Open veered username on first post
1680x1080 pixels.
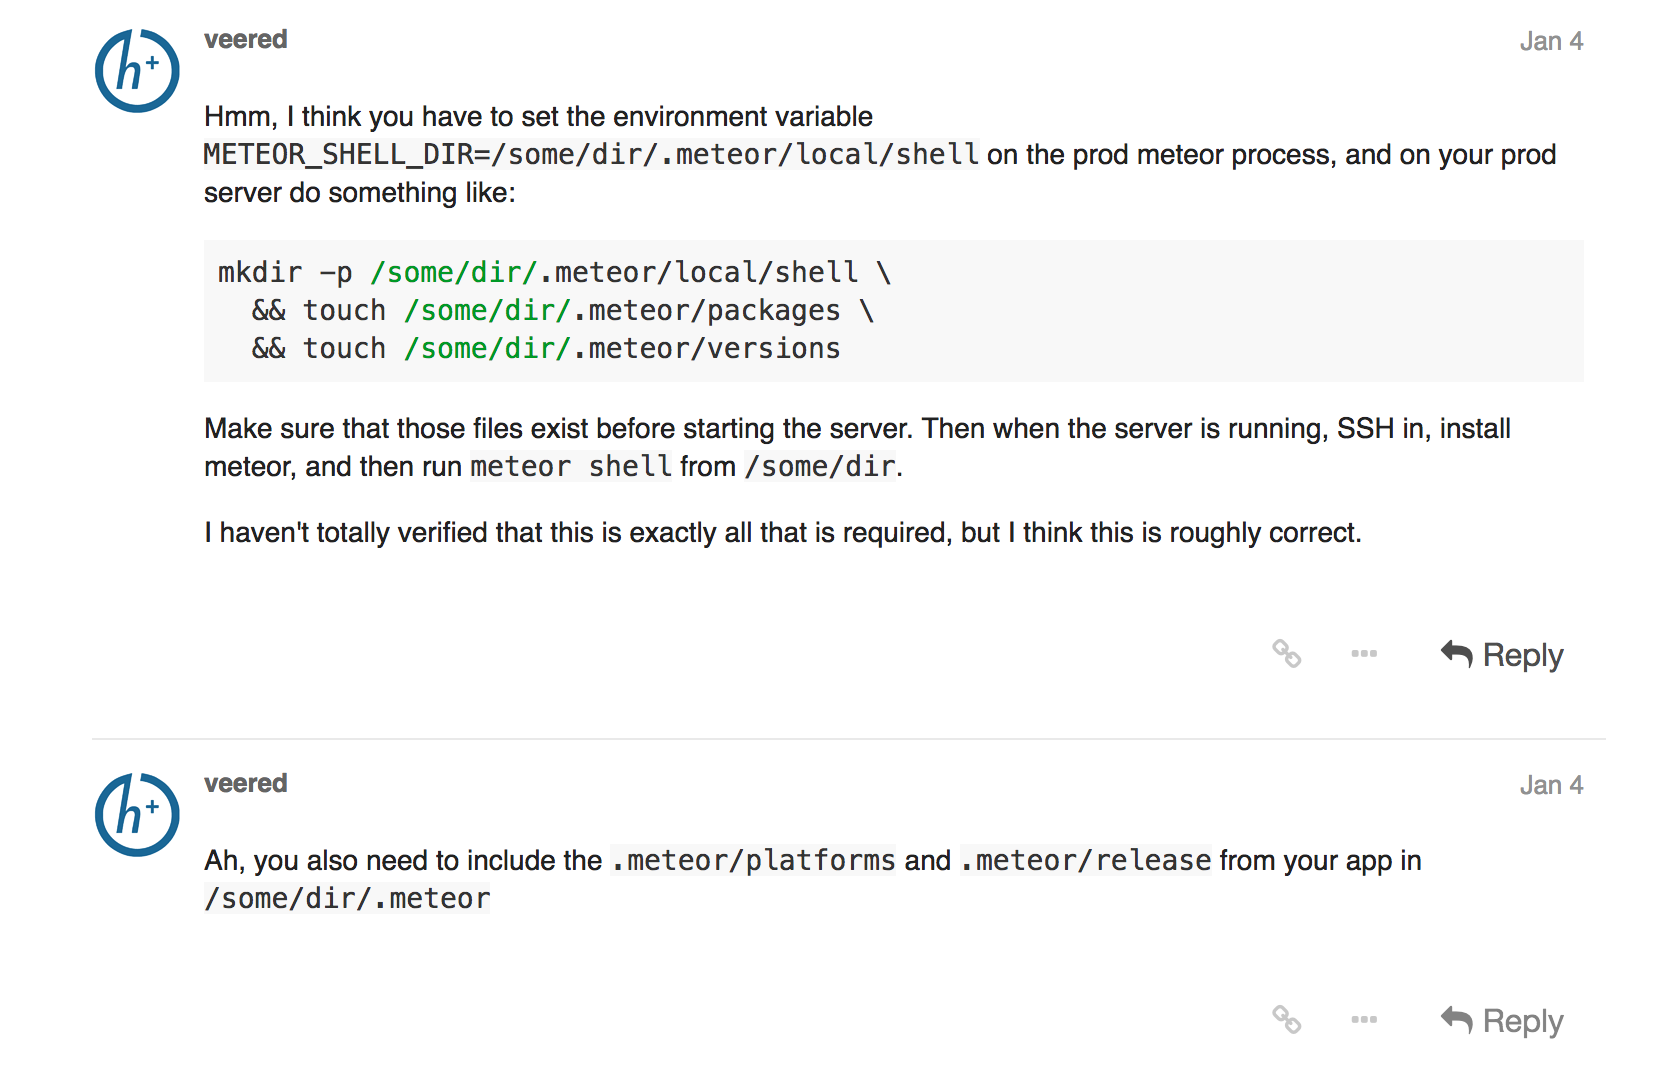245,39
